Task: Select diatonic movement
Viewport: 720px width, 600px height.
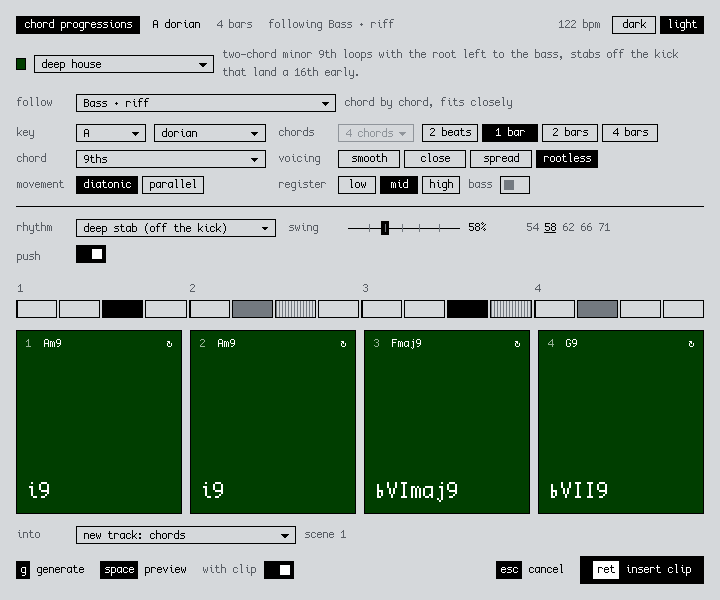Action: [x=107, y=185]
